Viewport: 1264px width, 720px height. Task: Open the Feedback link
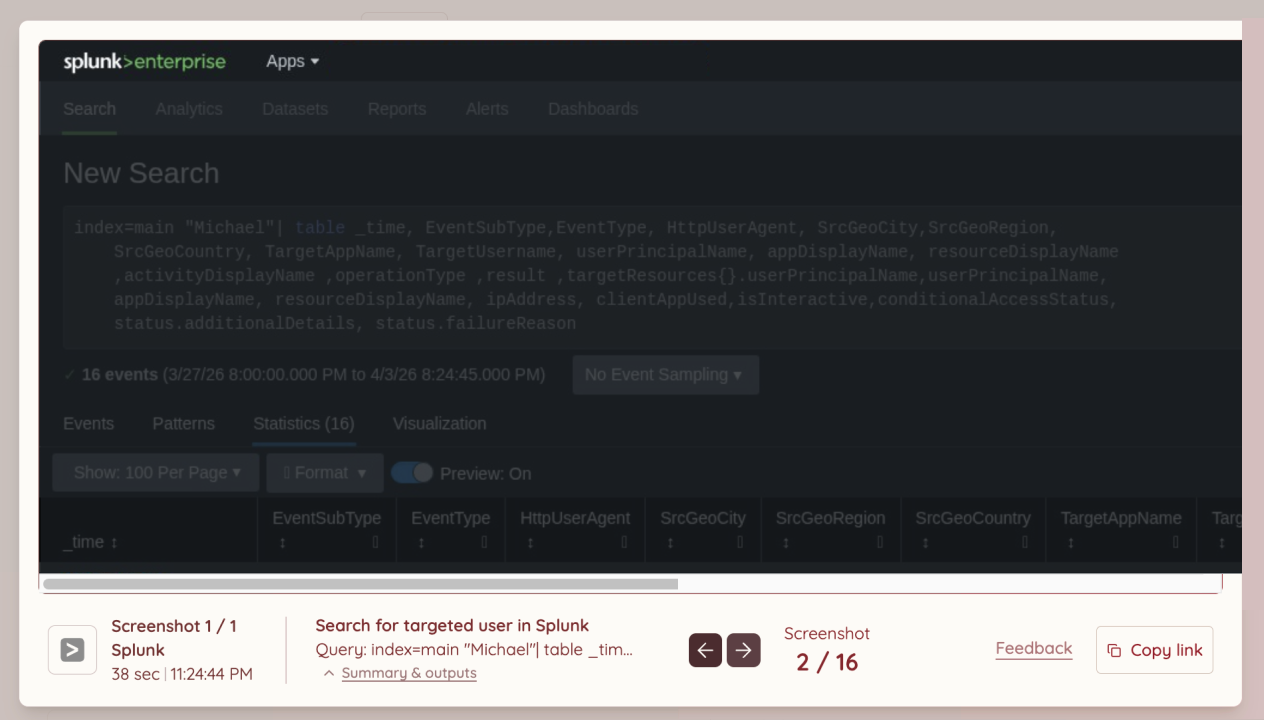click(1034, 649)
